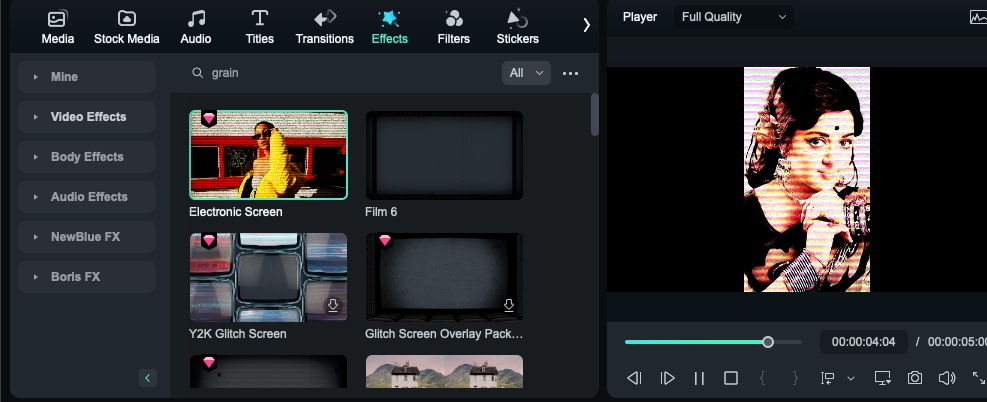This screenshot has width=987, height=402.
Task: Click the current timecode 00:00:04:04
Action: tap(863, 342)
